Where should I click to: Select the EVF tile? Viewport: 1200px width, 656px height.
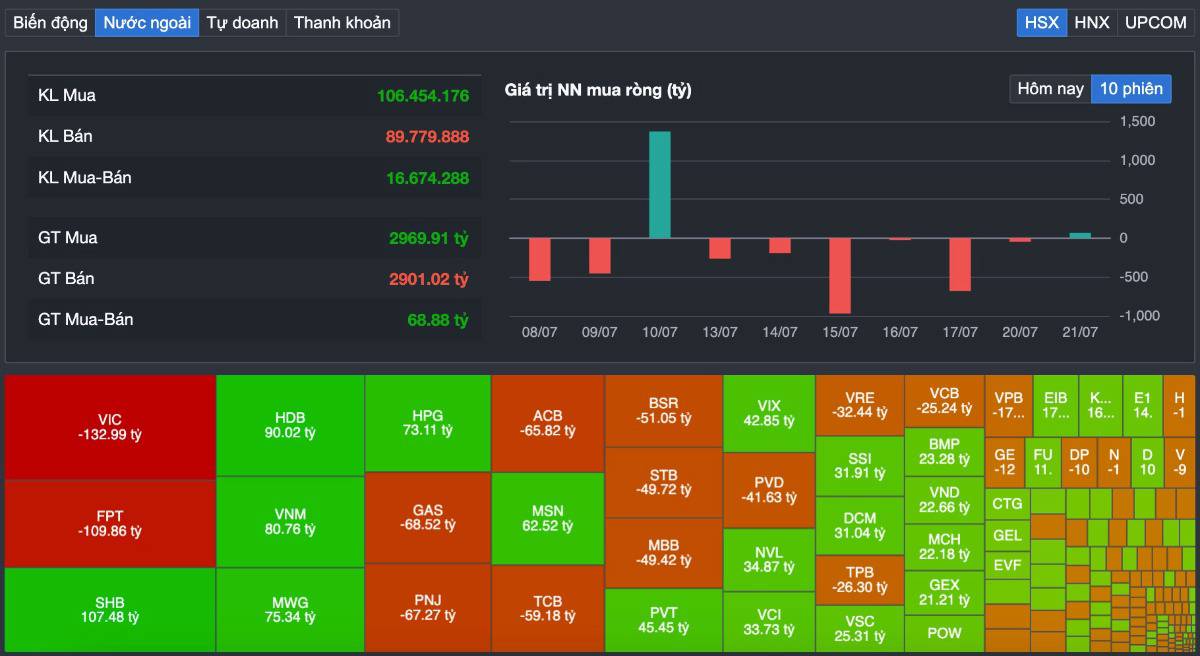click(x=1007, y=565)
